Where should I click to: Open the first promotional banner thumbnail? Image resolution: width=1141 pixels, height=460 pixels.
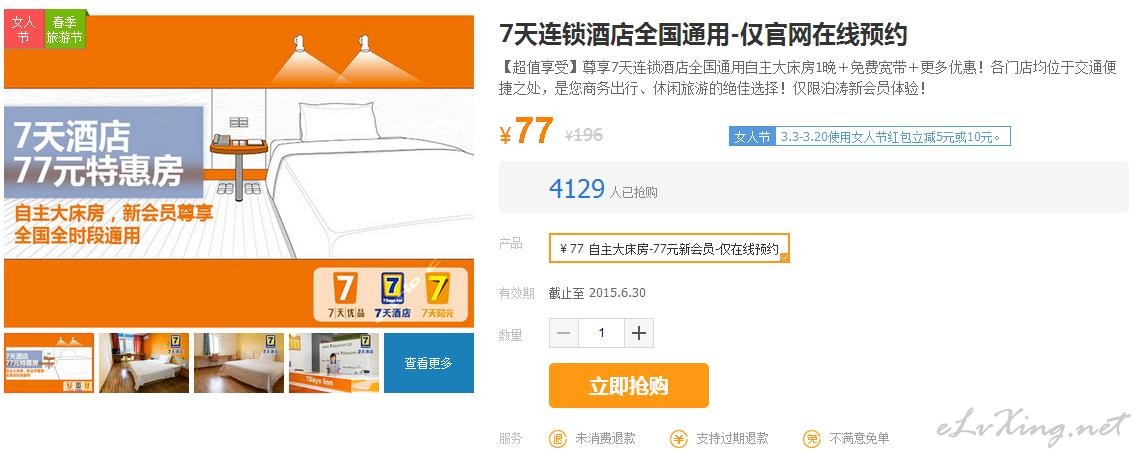pyautogui.click(x=49, y=363)
